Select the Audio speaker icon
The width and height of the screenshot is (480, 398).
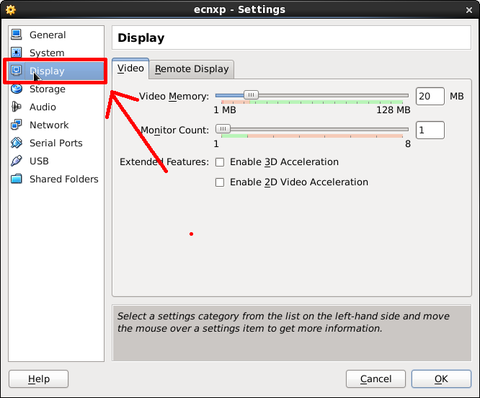(x=16, y=107)
